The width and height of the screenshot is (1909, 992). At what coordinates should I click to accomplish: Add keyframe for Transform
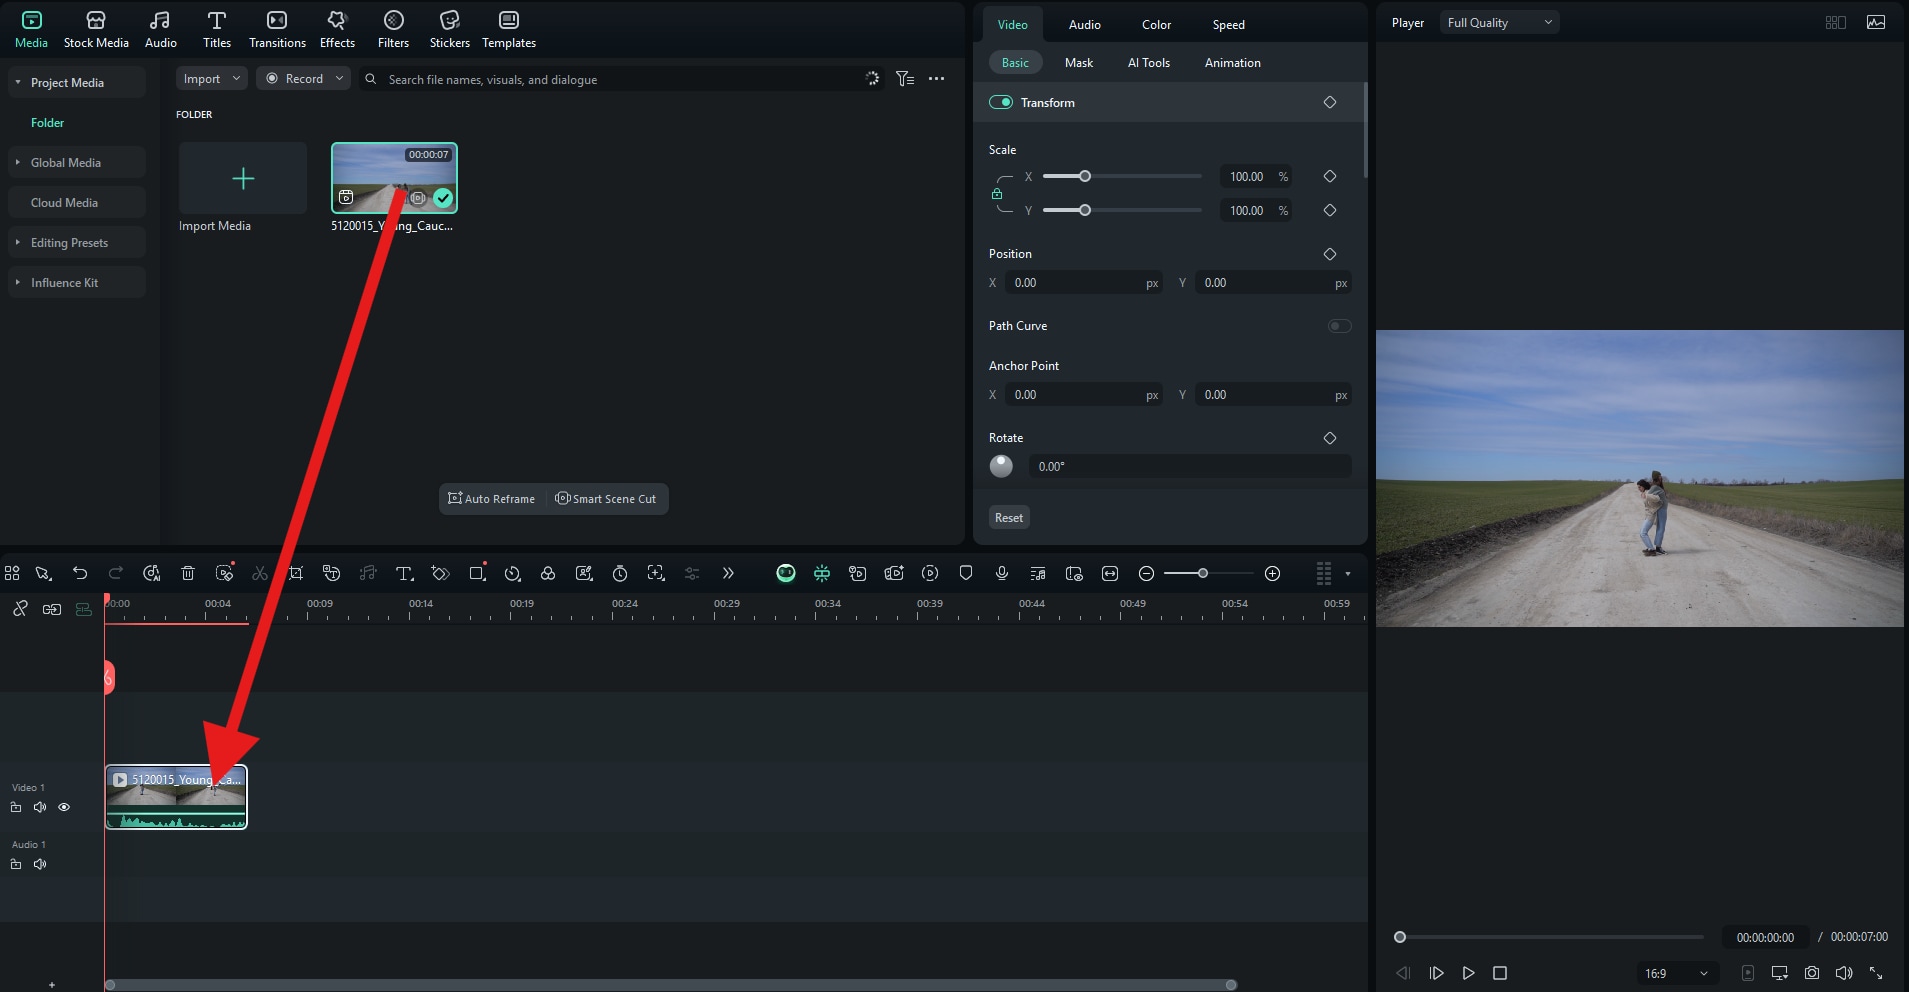(x=1330, y=102)
